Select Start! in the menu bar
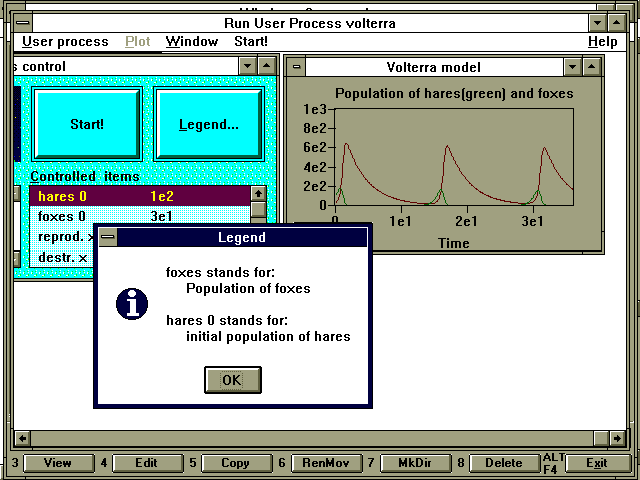Image resolution: width=640 pixels, height=480 pixels. click(x=250, y=41)
